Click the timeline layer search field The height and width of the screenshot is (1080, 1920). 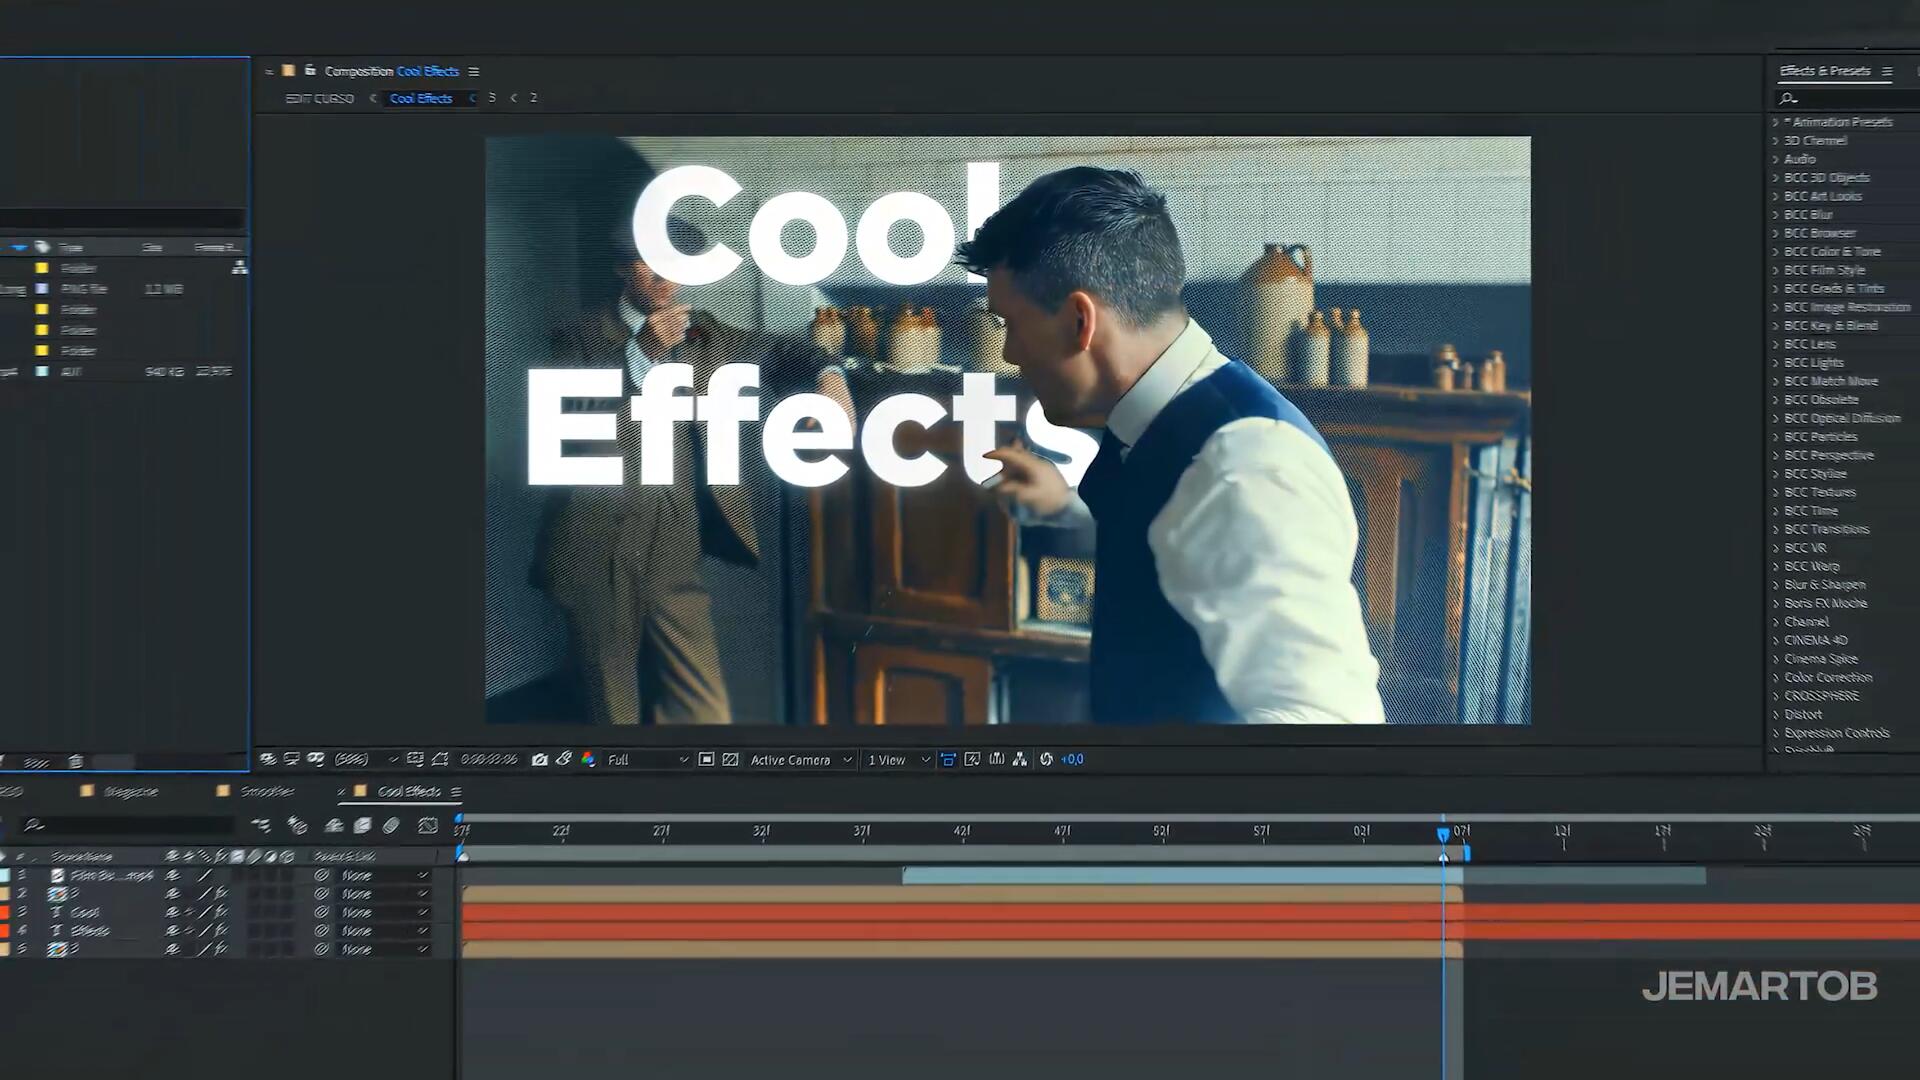point(128,825)
